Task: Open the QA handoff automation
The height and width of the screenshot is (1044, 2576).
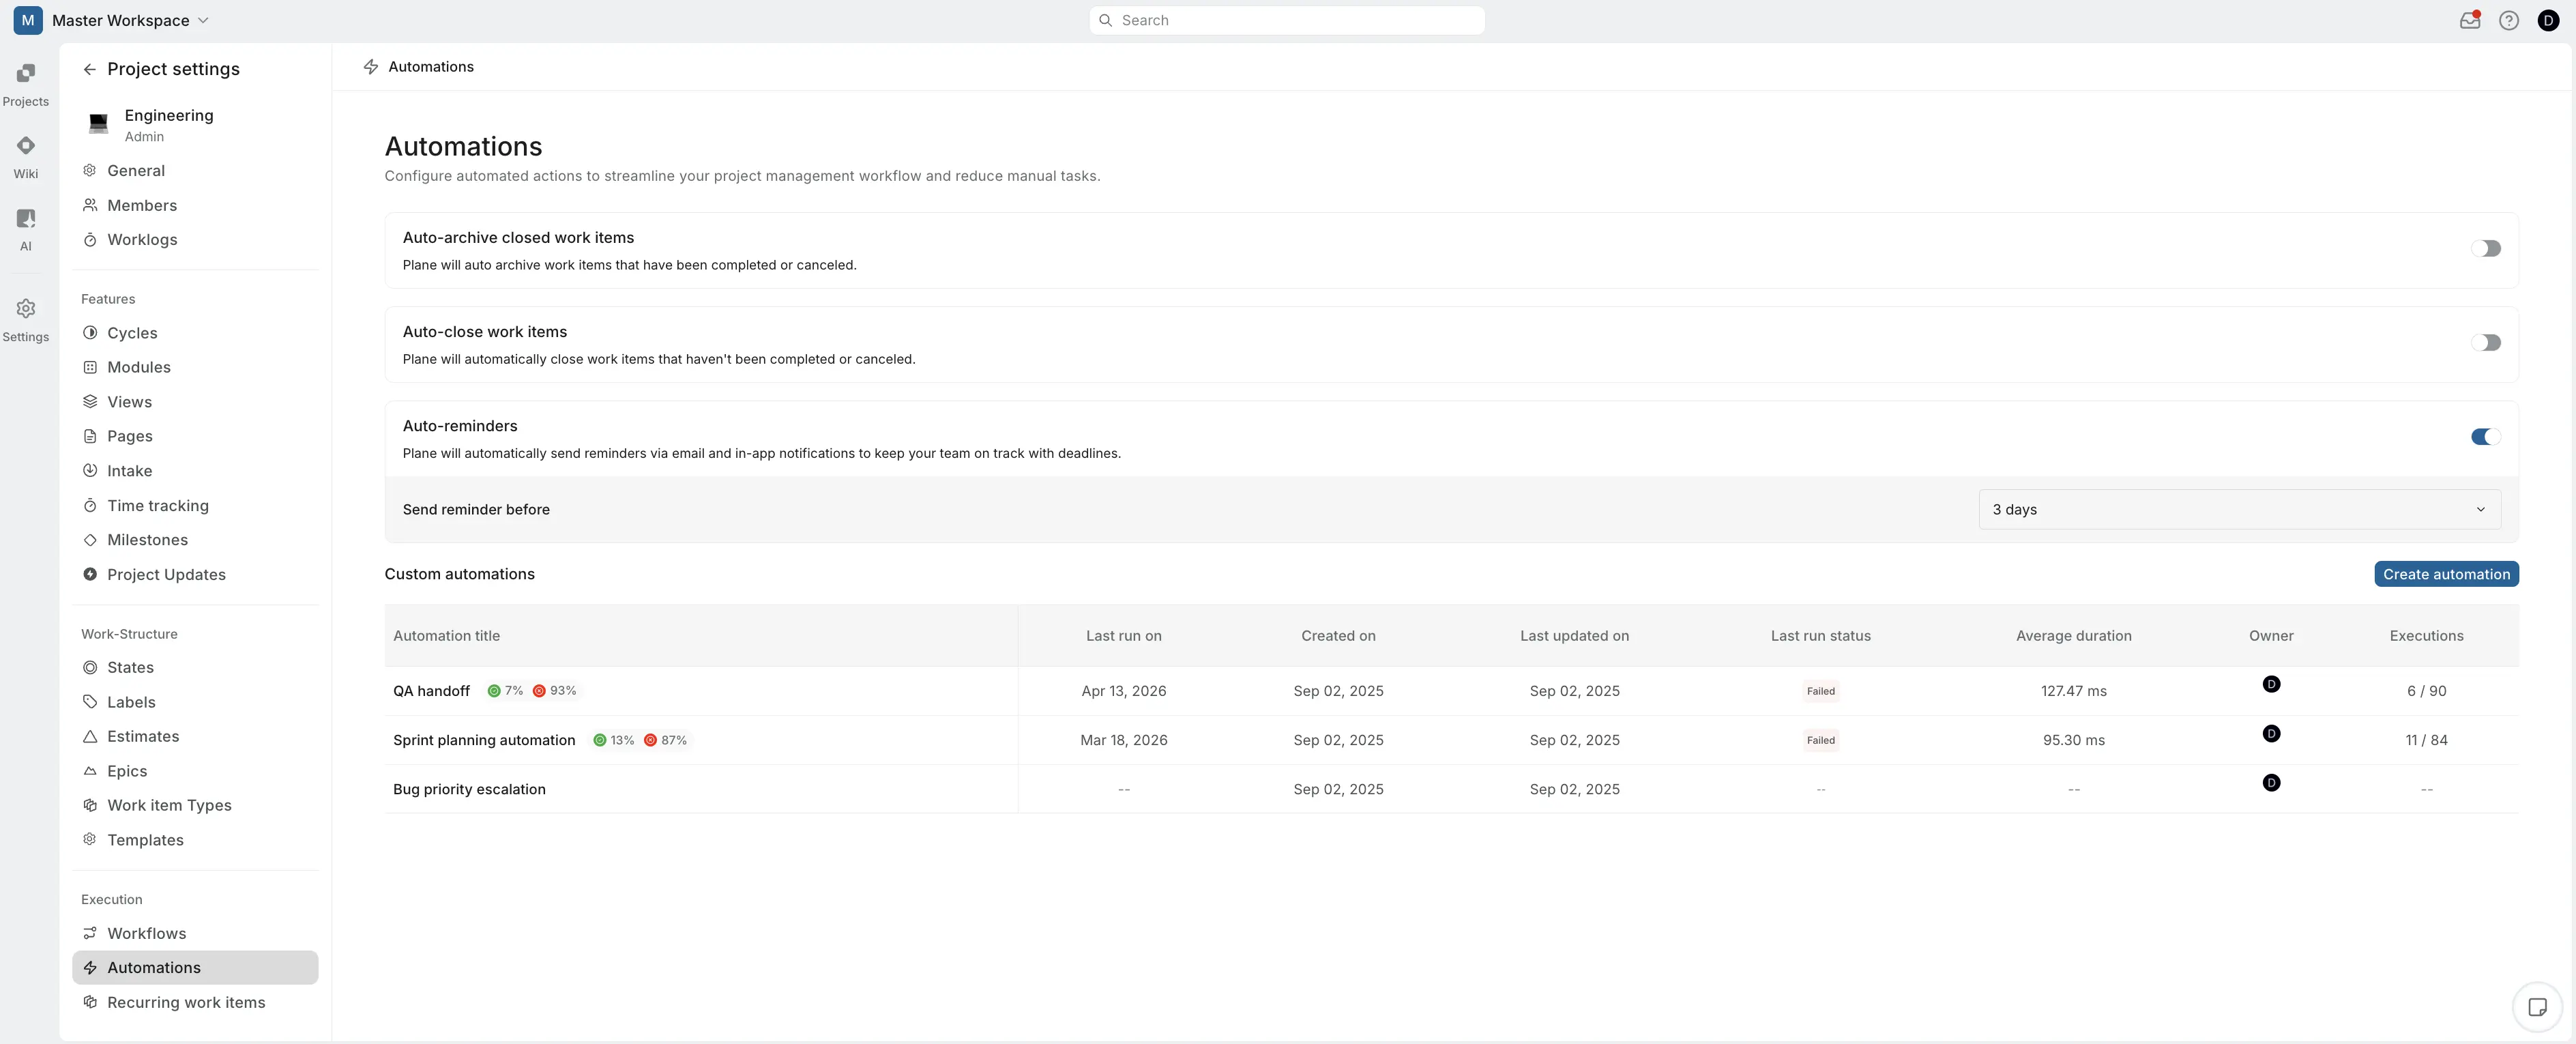Action: 431,691
